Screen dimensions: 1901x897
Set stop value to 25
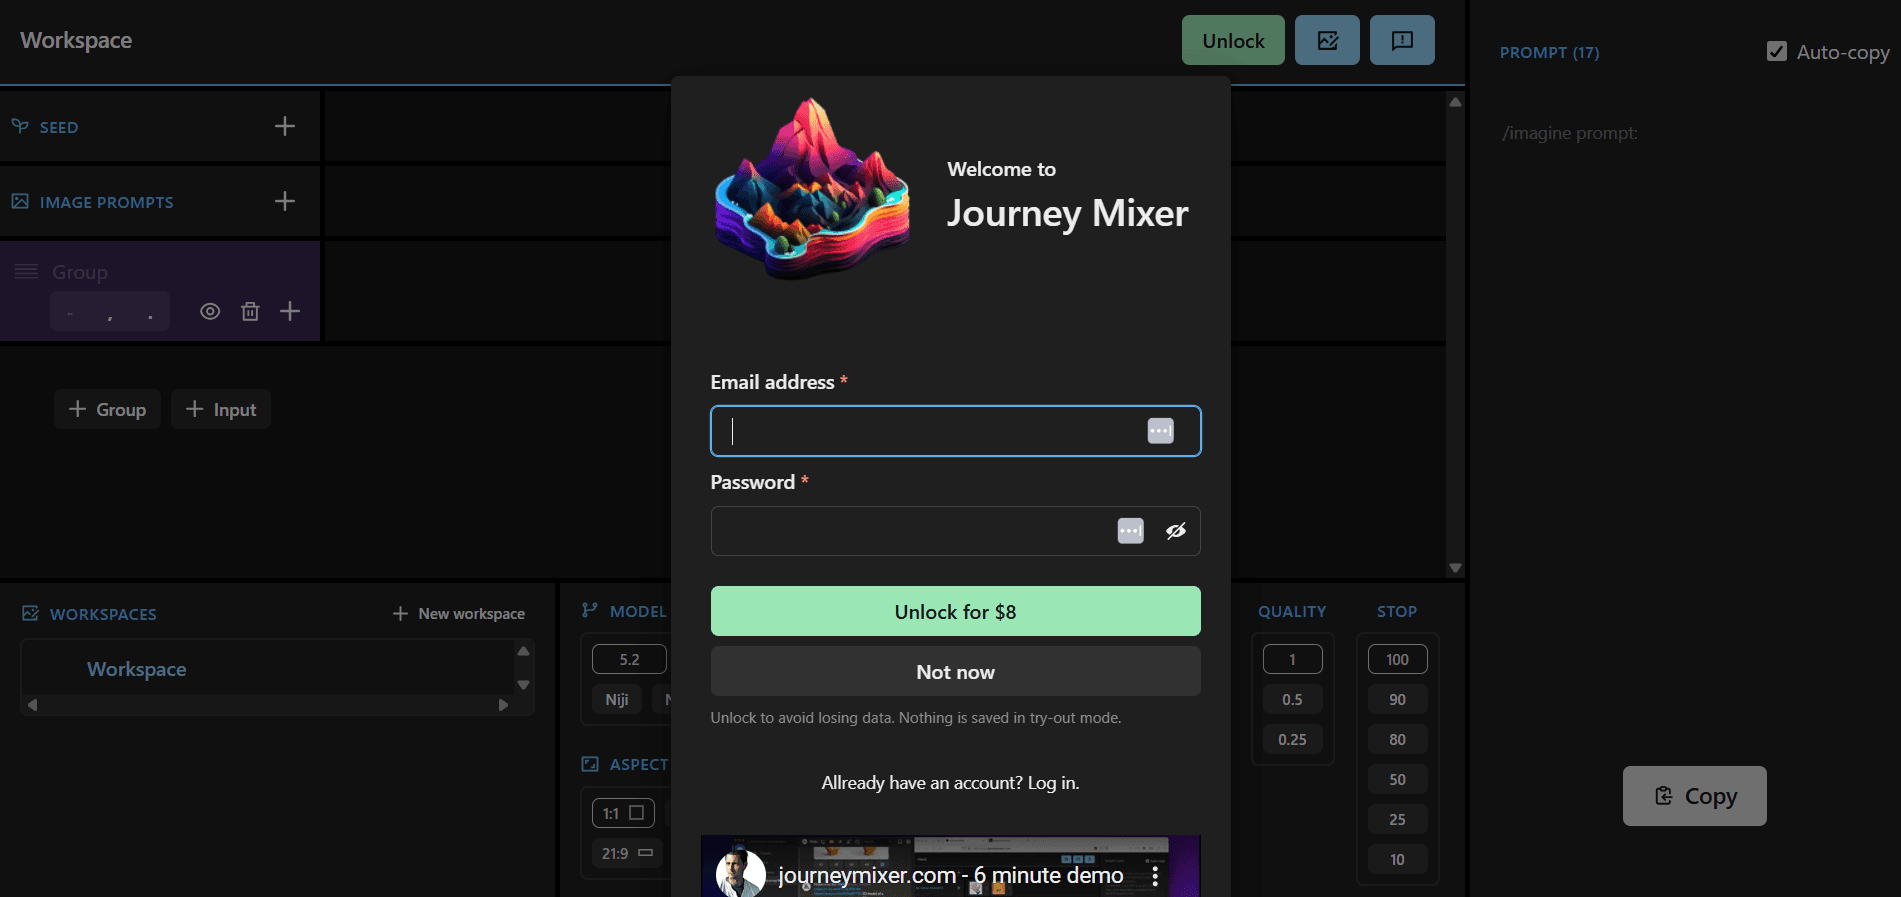tap(1397, 819)
